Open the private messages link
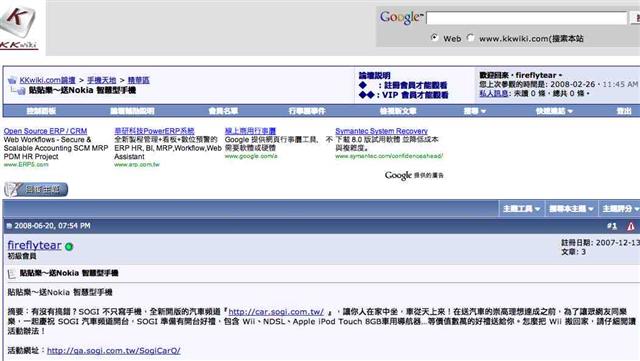Screen dimensions: 640x361 pos(493,94)
